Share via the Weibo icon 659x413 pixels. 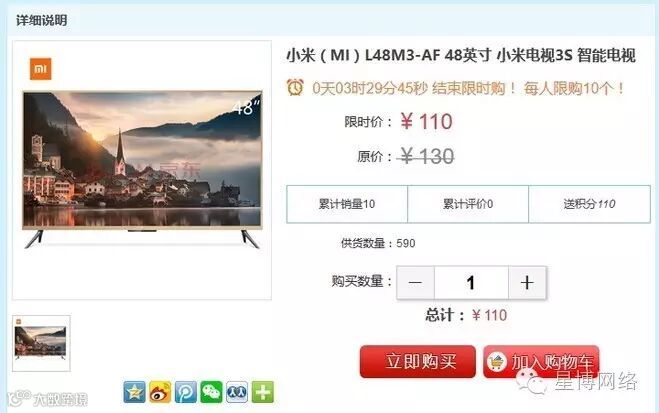(x=160, y=392)
